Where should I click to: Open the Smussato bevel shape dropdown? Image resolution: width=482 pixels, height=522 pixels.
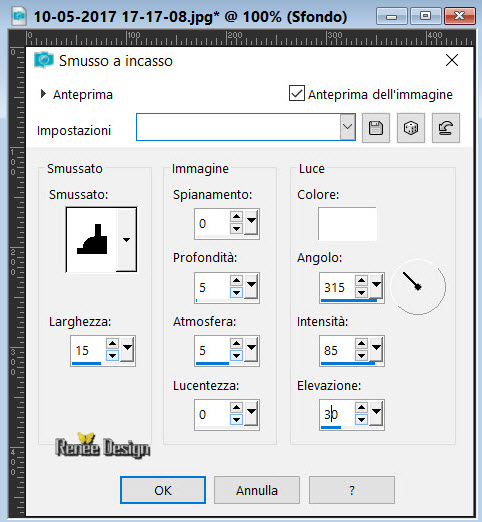[126, 240]
